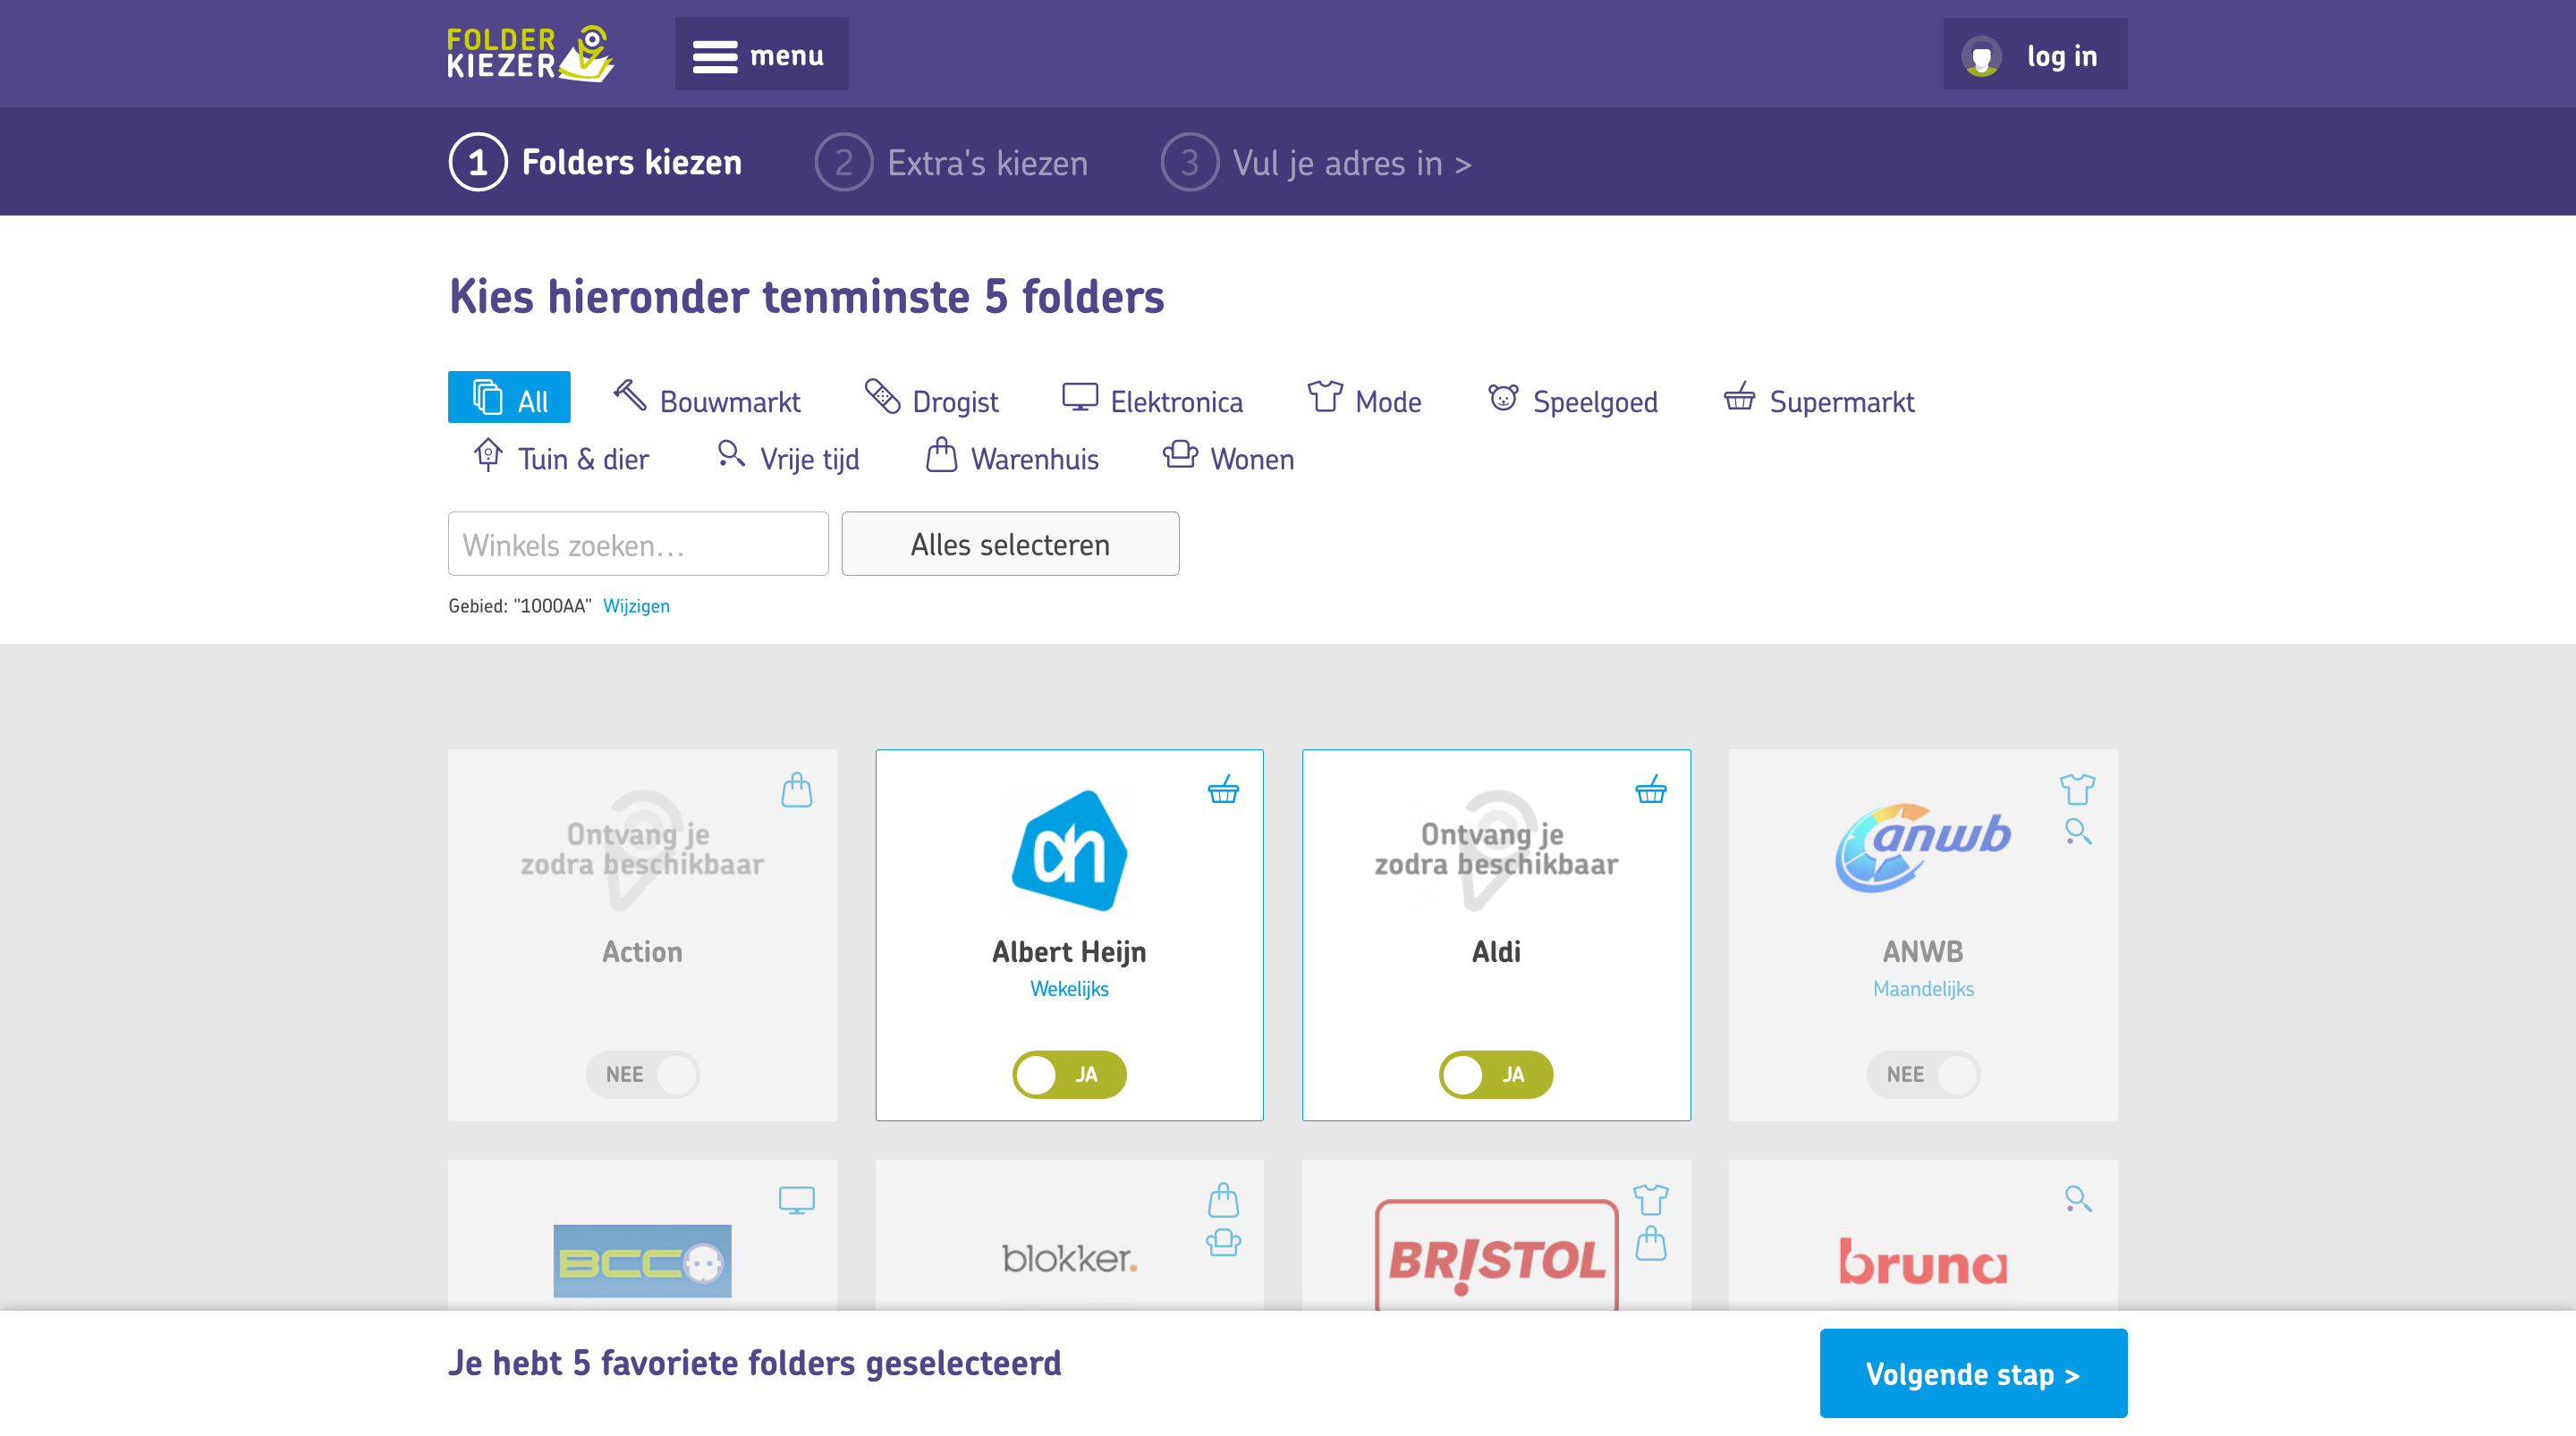Click the BCC logo
Viewport: 2576px width, 1436px height.
pyautogui.click(x=642, y=1260)
